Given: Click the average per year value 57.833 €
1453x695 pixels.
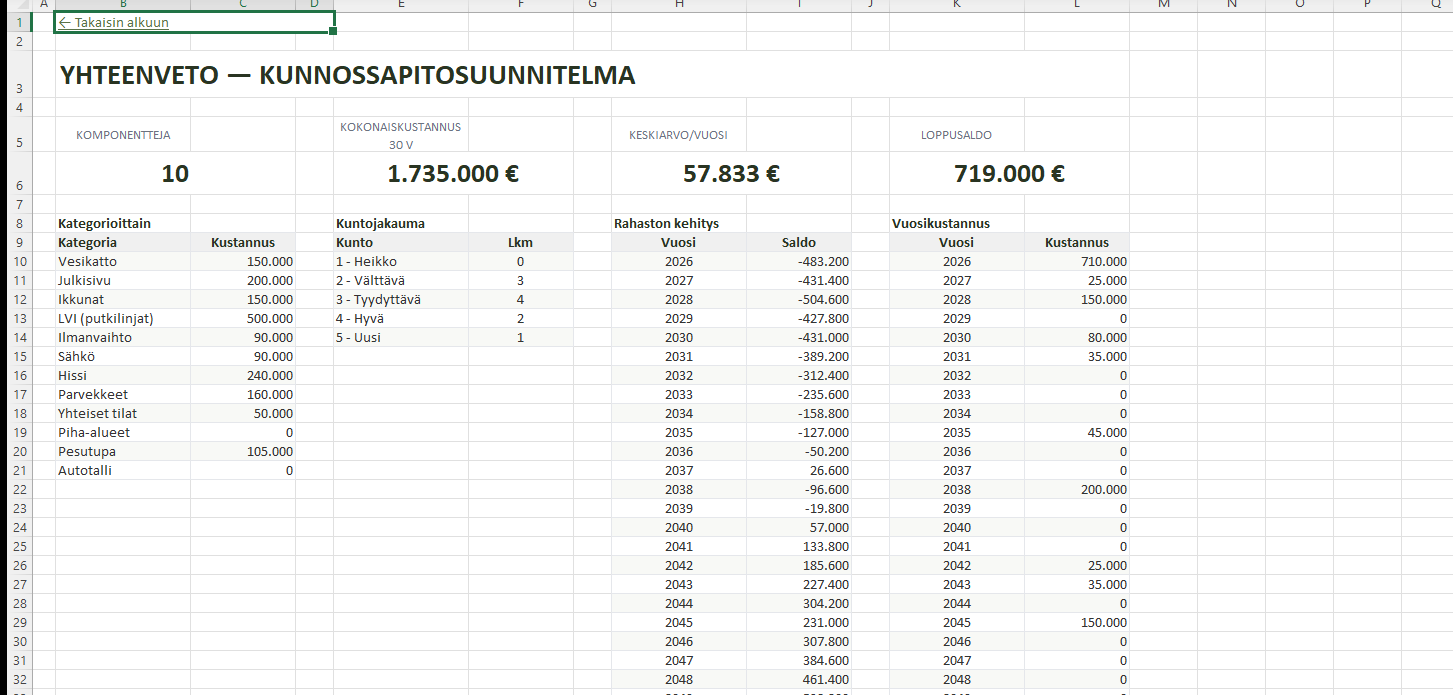Looking at the screenshot, I should [731, 174].
